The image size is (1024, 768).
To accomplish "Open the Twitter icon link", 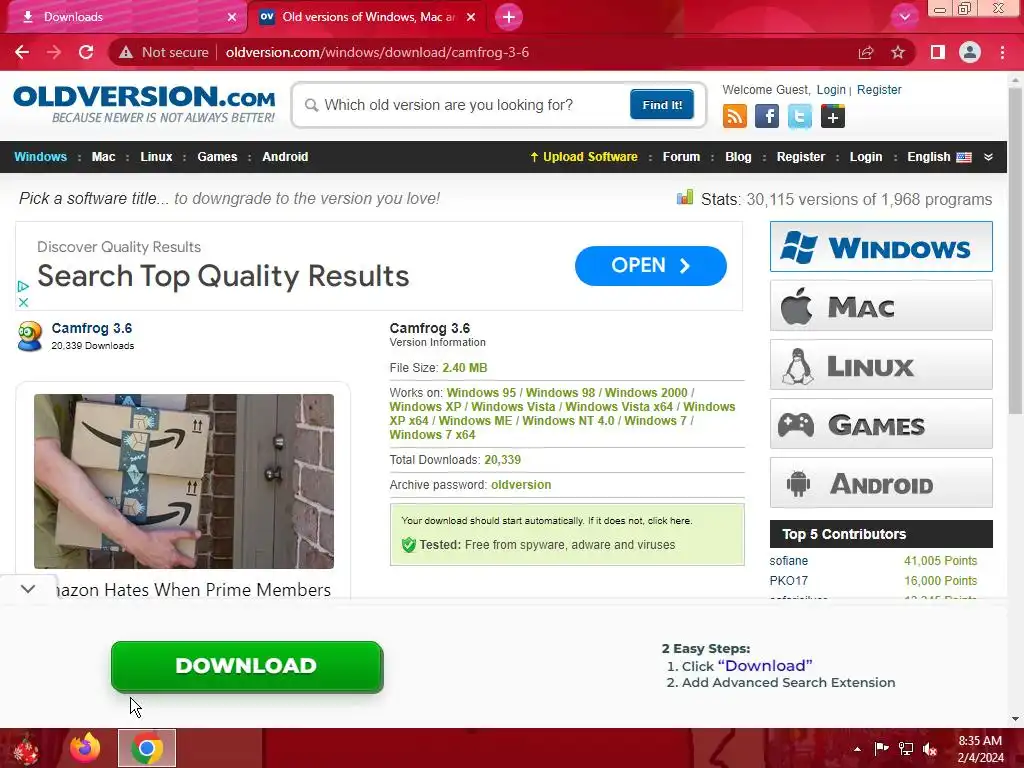I will [x=799, y=116].
